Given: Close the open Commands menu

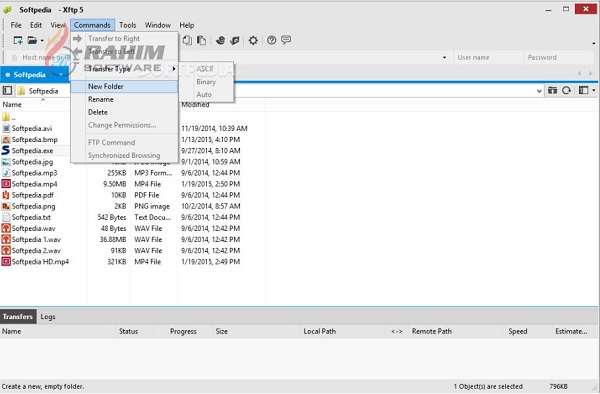Looking at the screenshot, I should point(92,25).
